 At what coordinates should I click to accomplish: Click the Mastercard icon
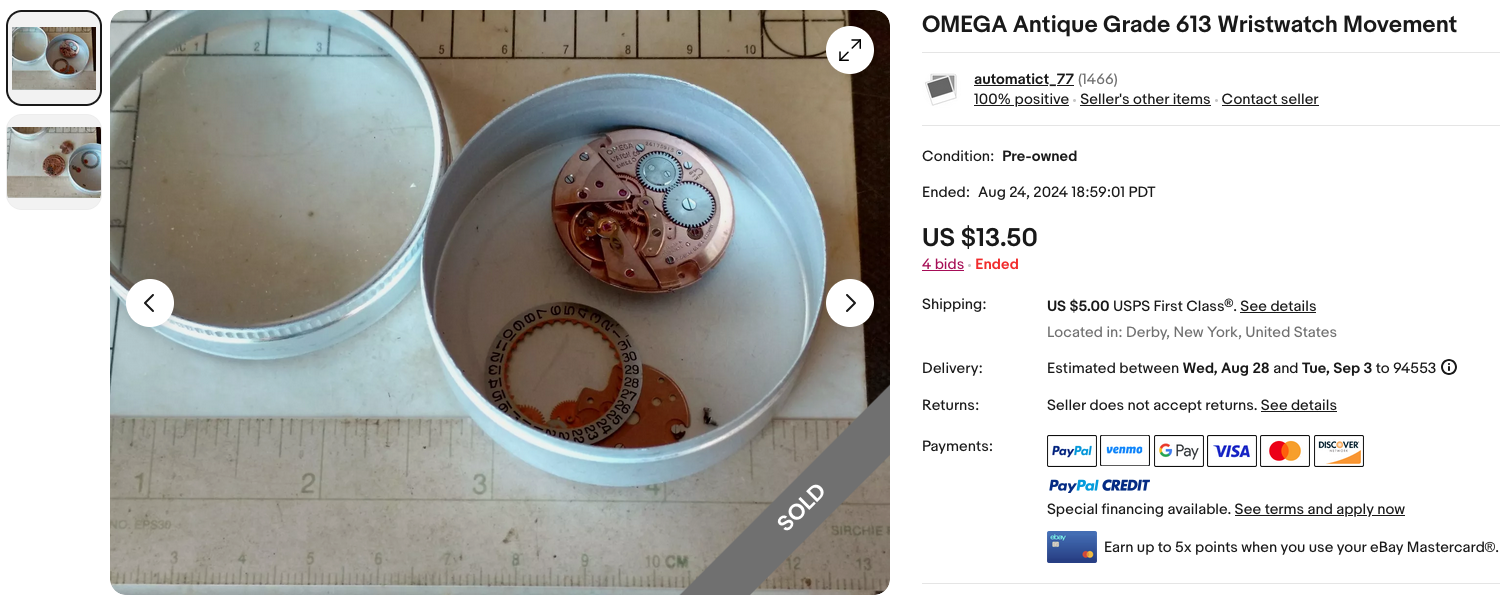(x=1285, y=451)
